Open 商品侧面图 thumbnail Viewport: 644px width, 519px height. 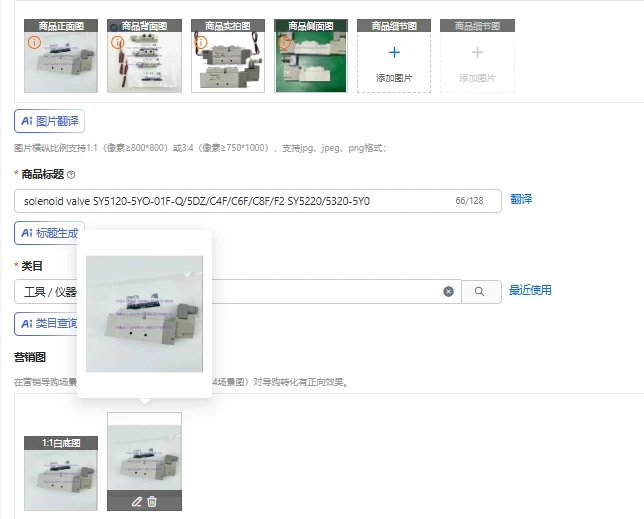pyautogui.click(x=311, y=56)
